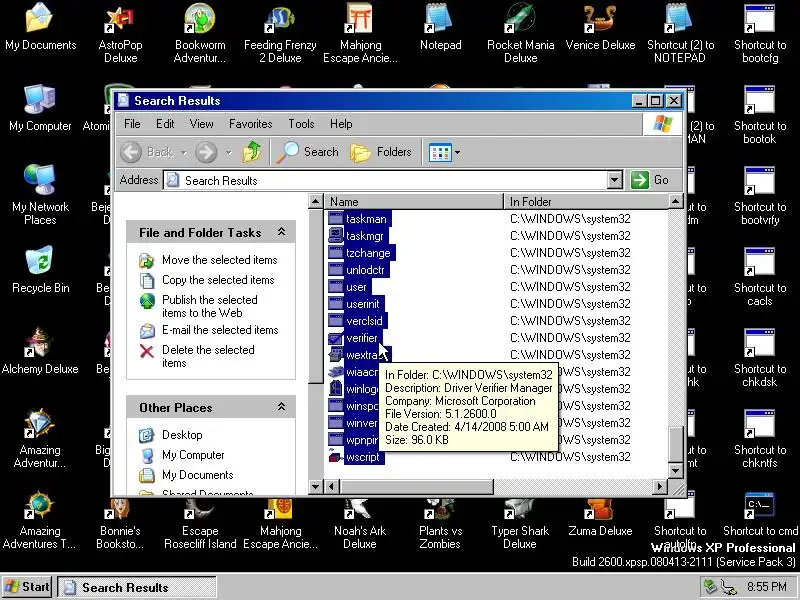Click the Search toolbar button
The image size is (800, 600).
(x=308, y=152)
